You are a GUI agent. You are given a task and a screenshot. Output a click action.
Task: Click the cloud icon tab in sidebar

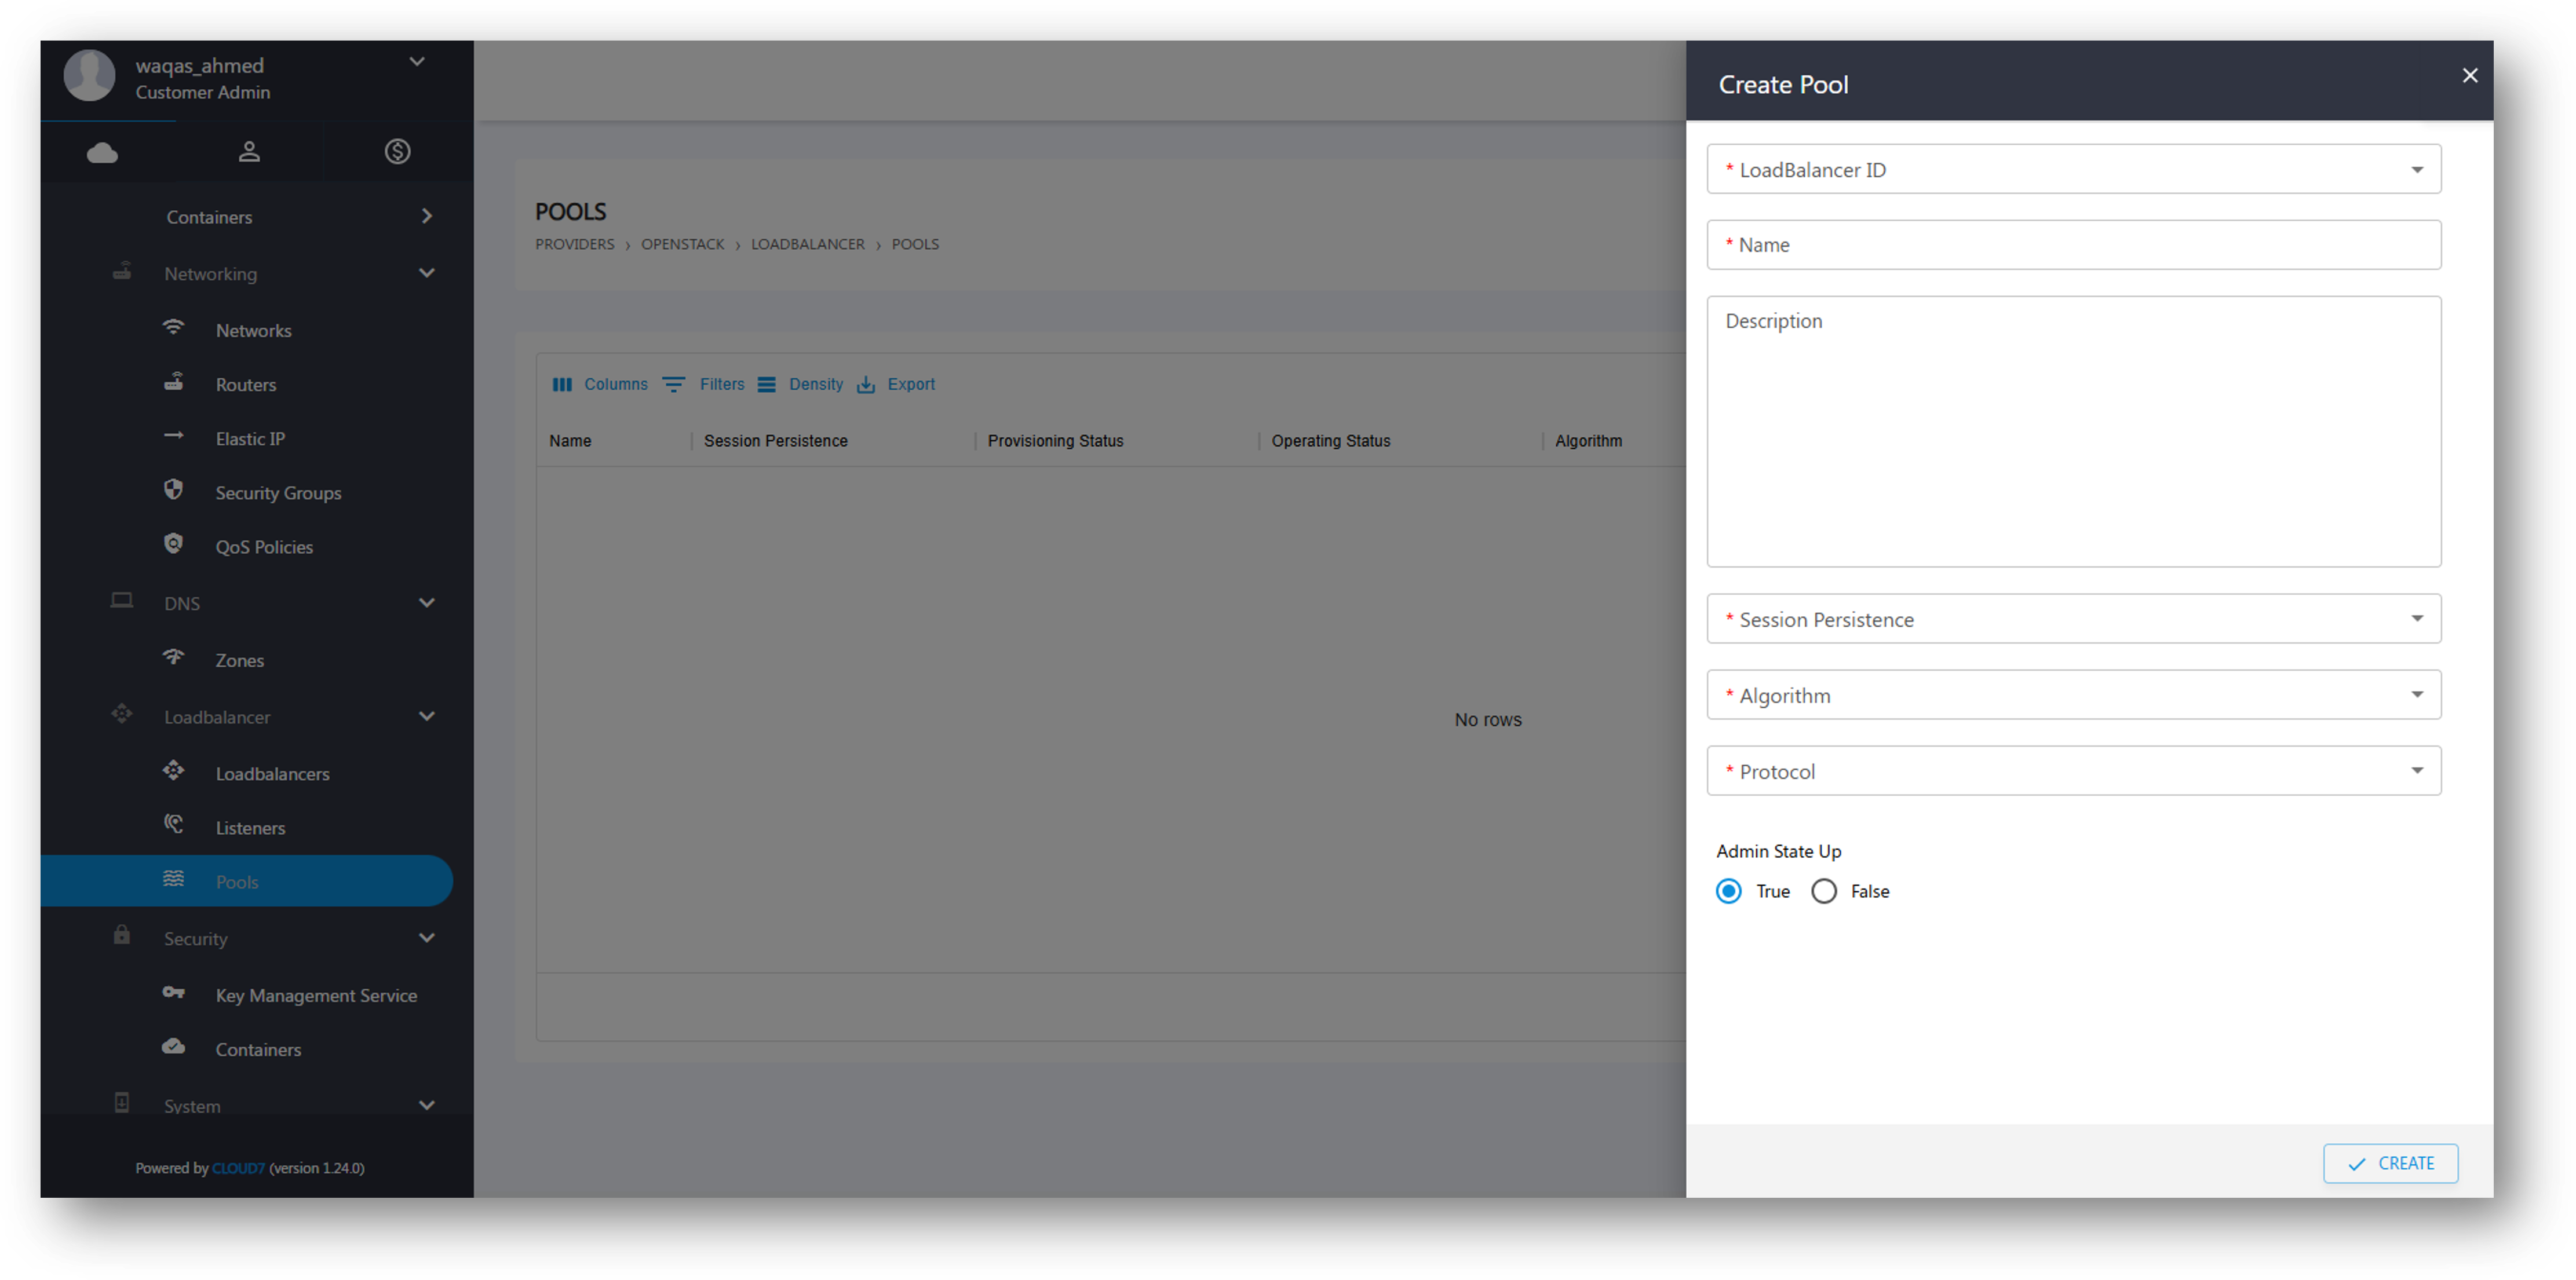[x=102, y=152]
